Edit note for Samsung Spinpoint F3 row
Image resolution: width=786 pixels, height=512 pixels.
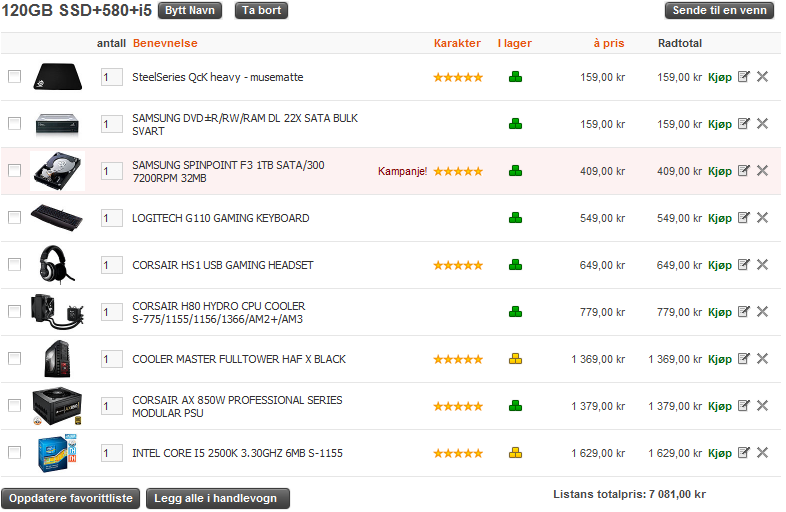[x=743, y=171]
